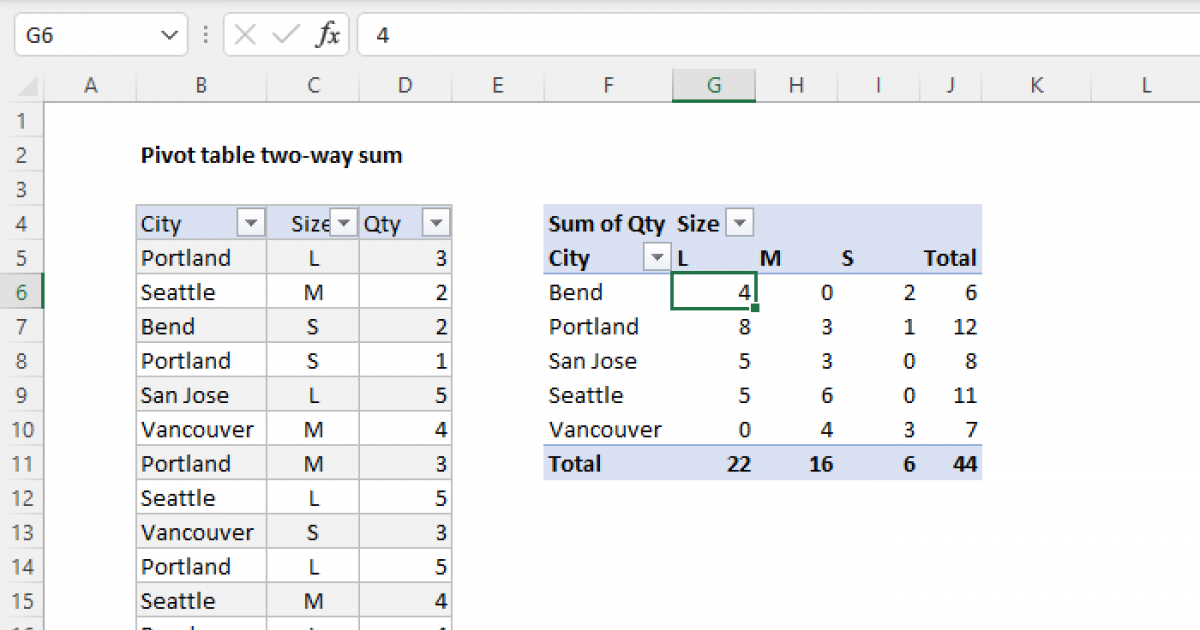The height and width of the screenshot is (630, 1200).
Task: Click the 'Sum of Qty' pivot header cell
Action: pyautogui.click(x=607, y=224)
